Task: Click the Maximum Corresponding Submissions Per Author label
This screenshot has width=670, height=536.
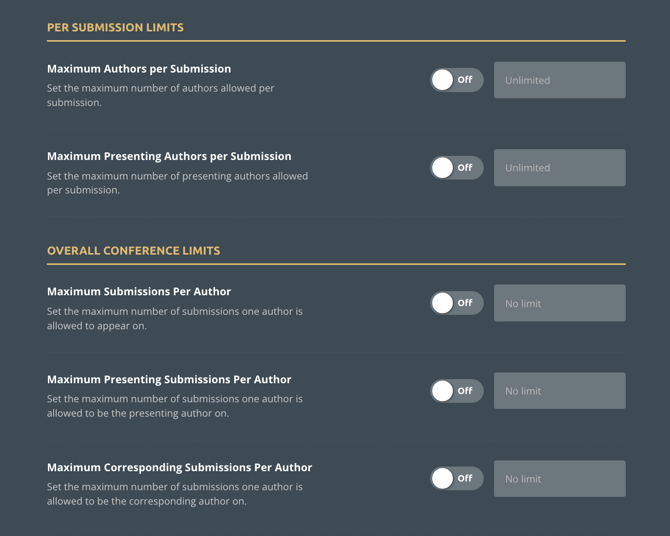Action: point(179,467)
